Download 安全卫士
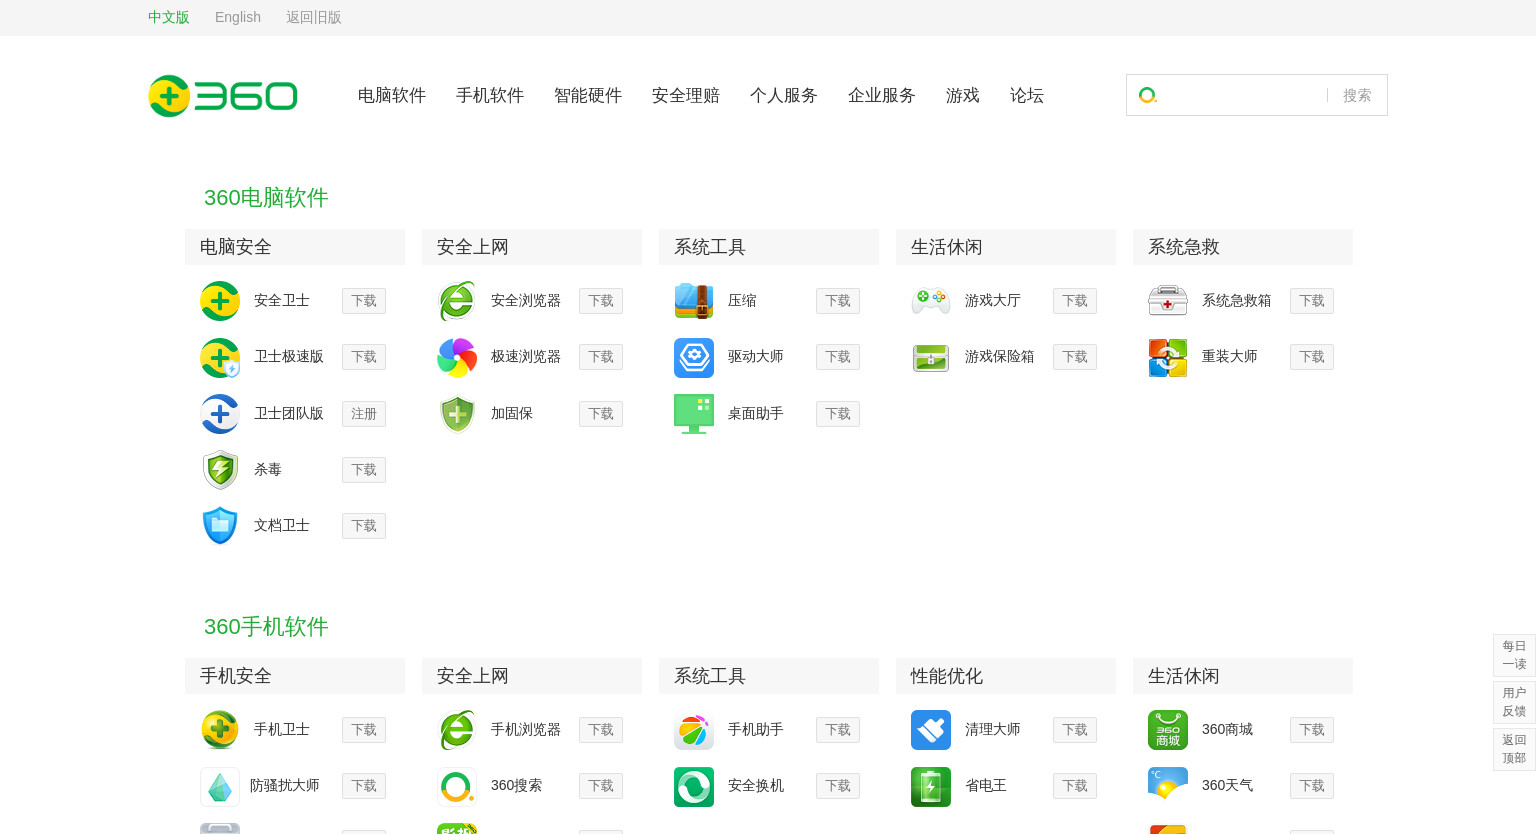The height and width of the screenshot is (834, 1536). pyautogui.click(x=364, y=301)
